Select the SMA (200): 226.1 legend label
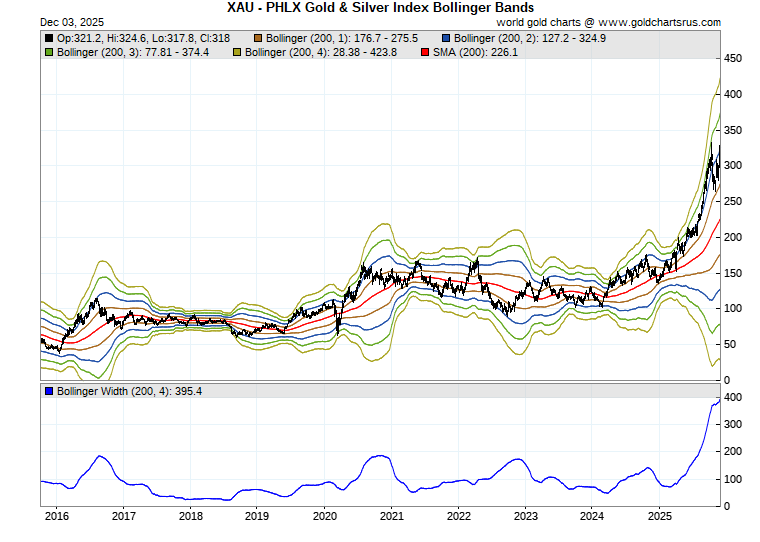 tap(475, 51)
